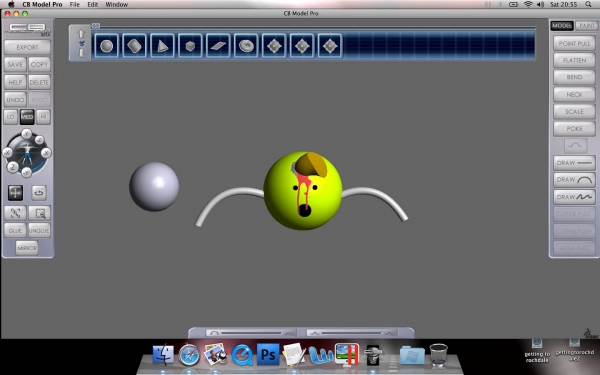This screenshot has height=375, width=600.
Task: Adjust the bottom slider with the wide arch icon
Action: tap(251, 333)
